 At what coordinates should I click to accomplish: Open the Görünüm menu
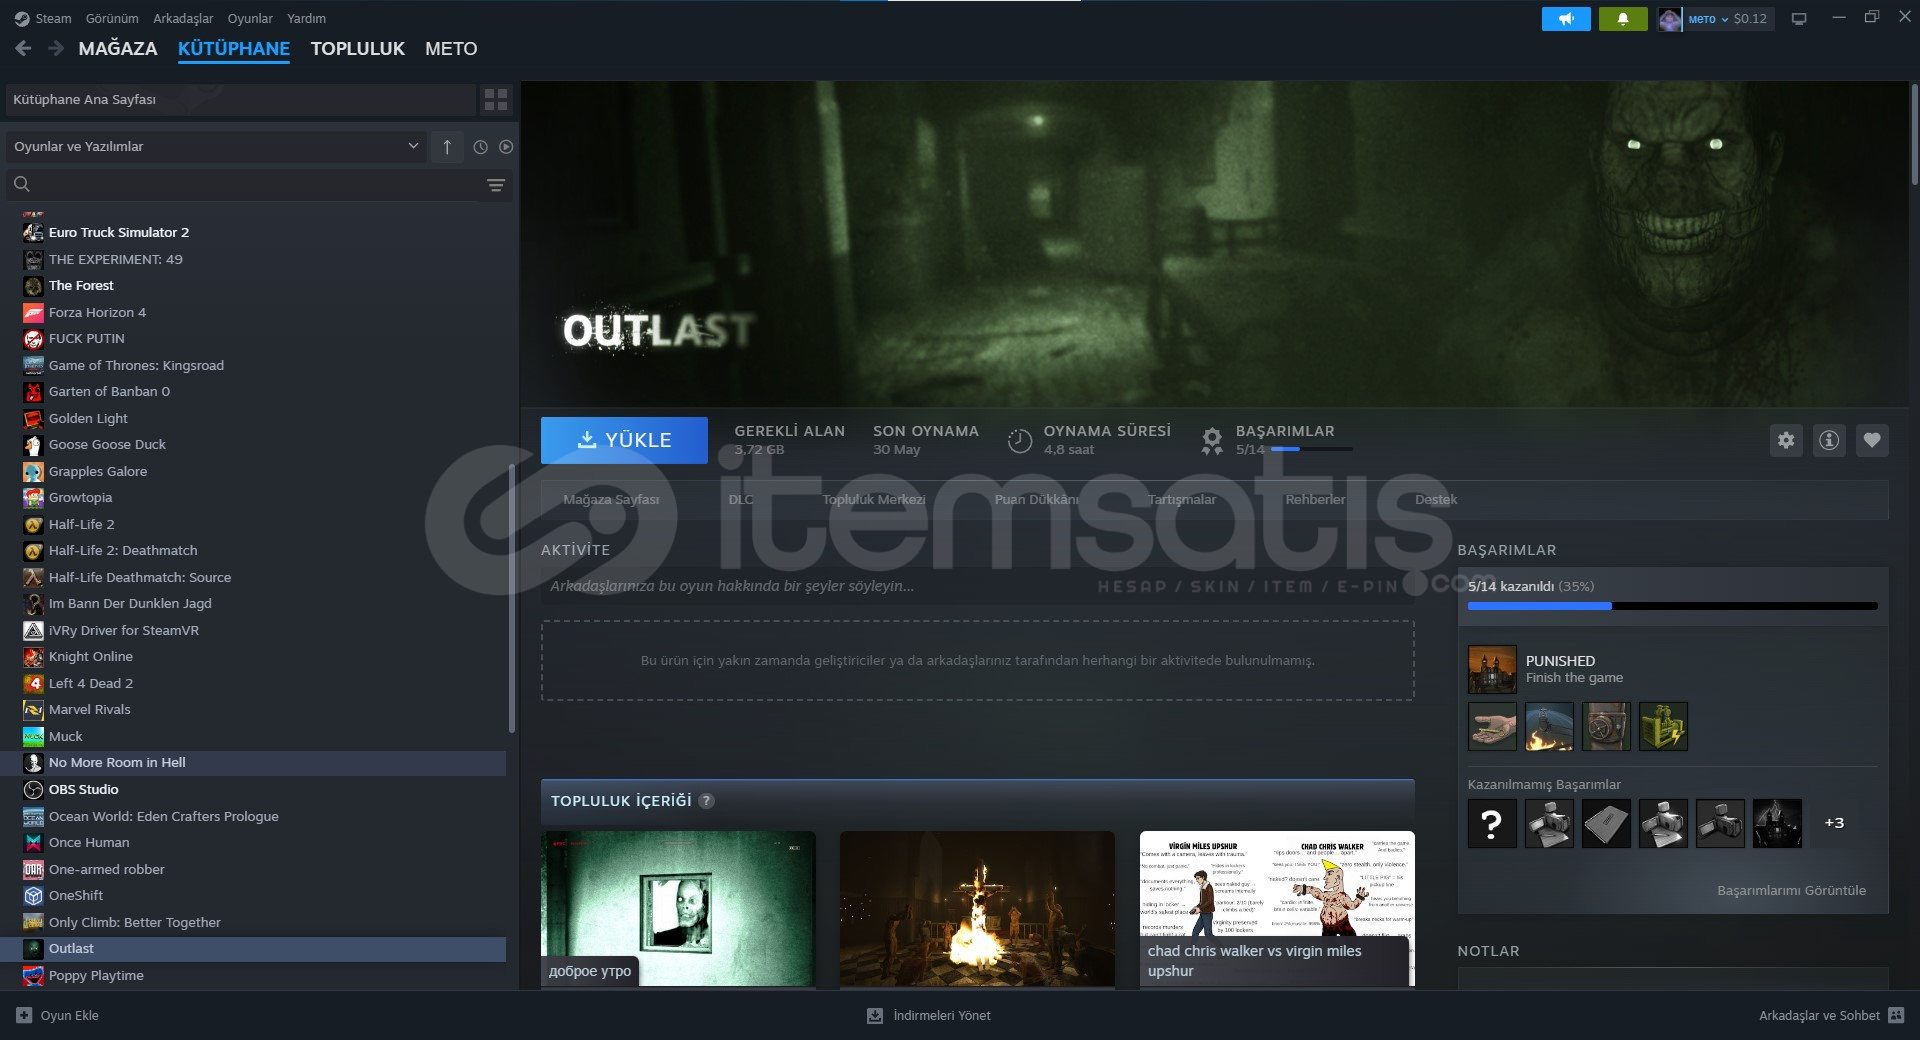112,18
